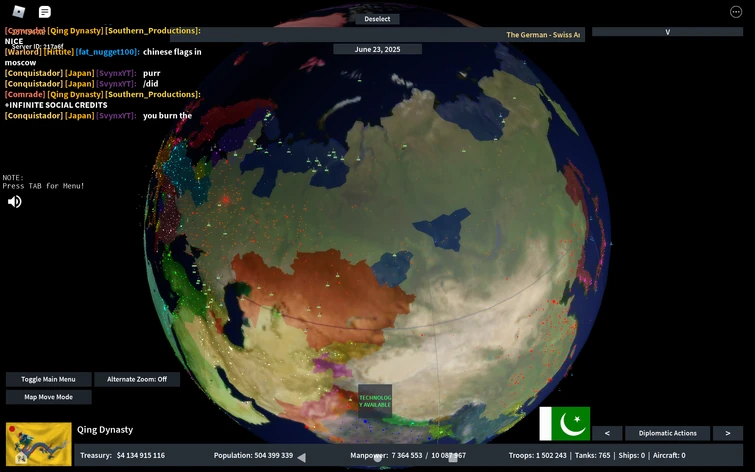Click the Aircraft: 0 count

[669, 455]
